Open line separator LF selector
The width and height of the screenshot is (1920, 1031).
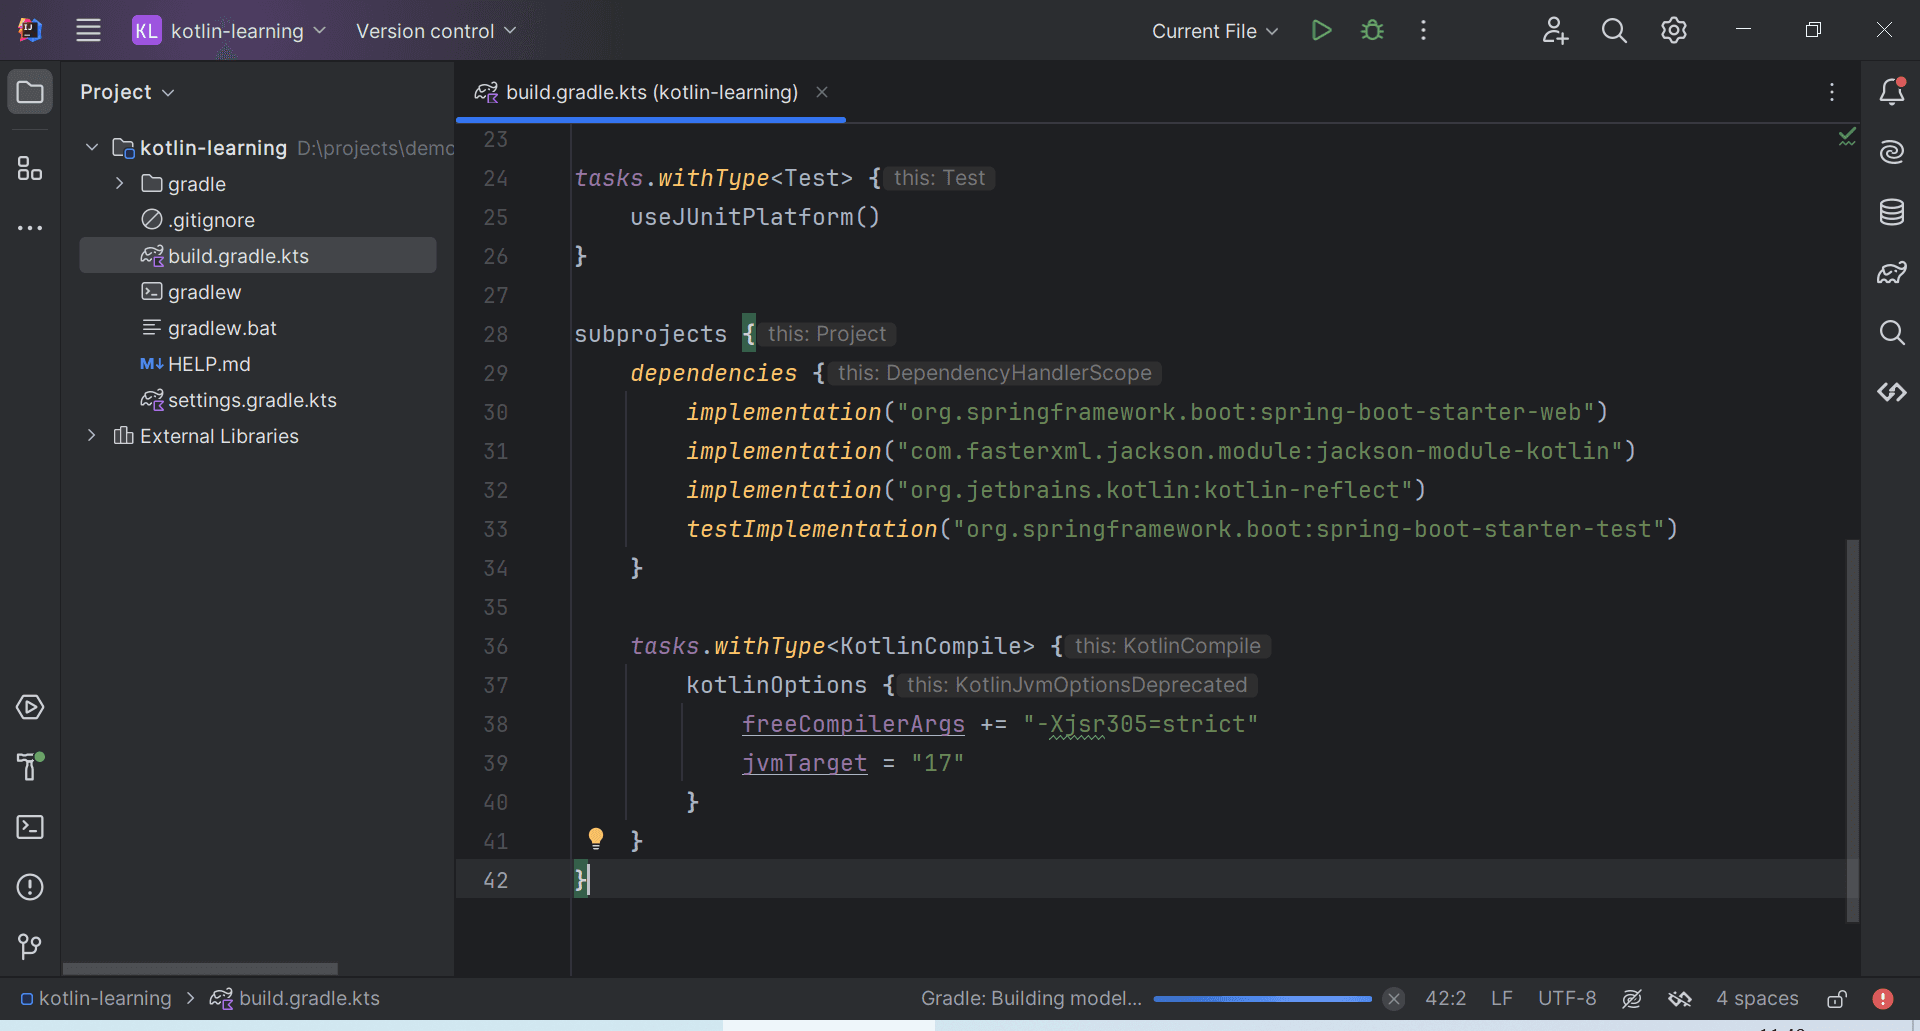click(1501, 998)
